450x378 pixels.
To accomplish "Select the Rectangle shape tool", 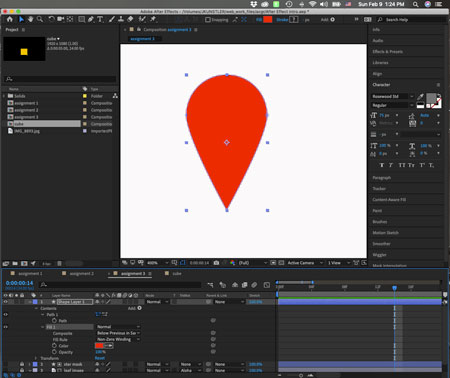I will [x=81, y=19].
